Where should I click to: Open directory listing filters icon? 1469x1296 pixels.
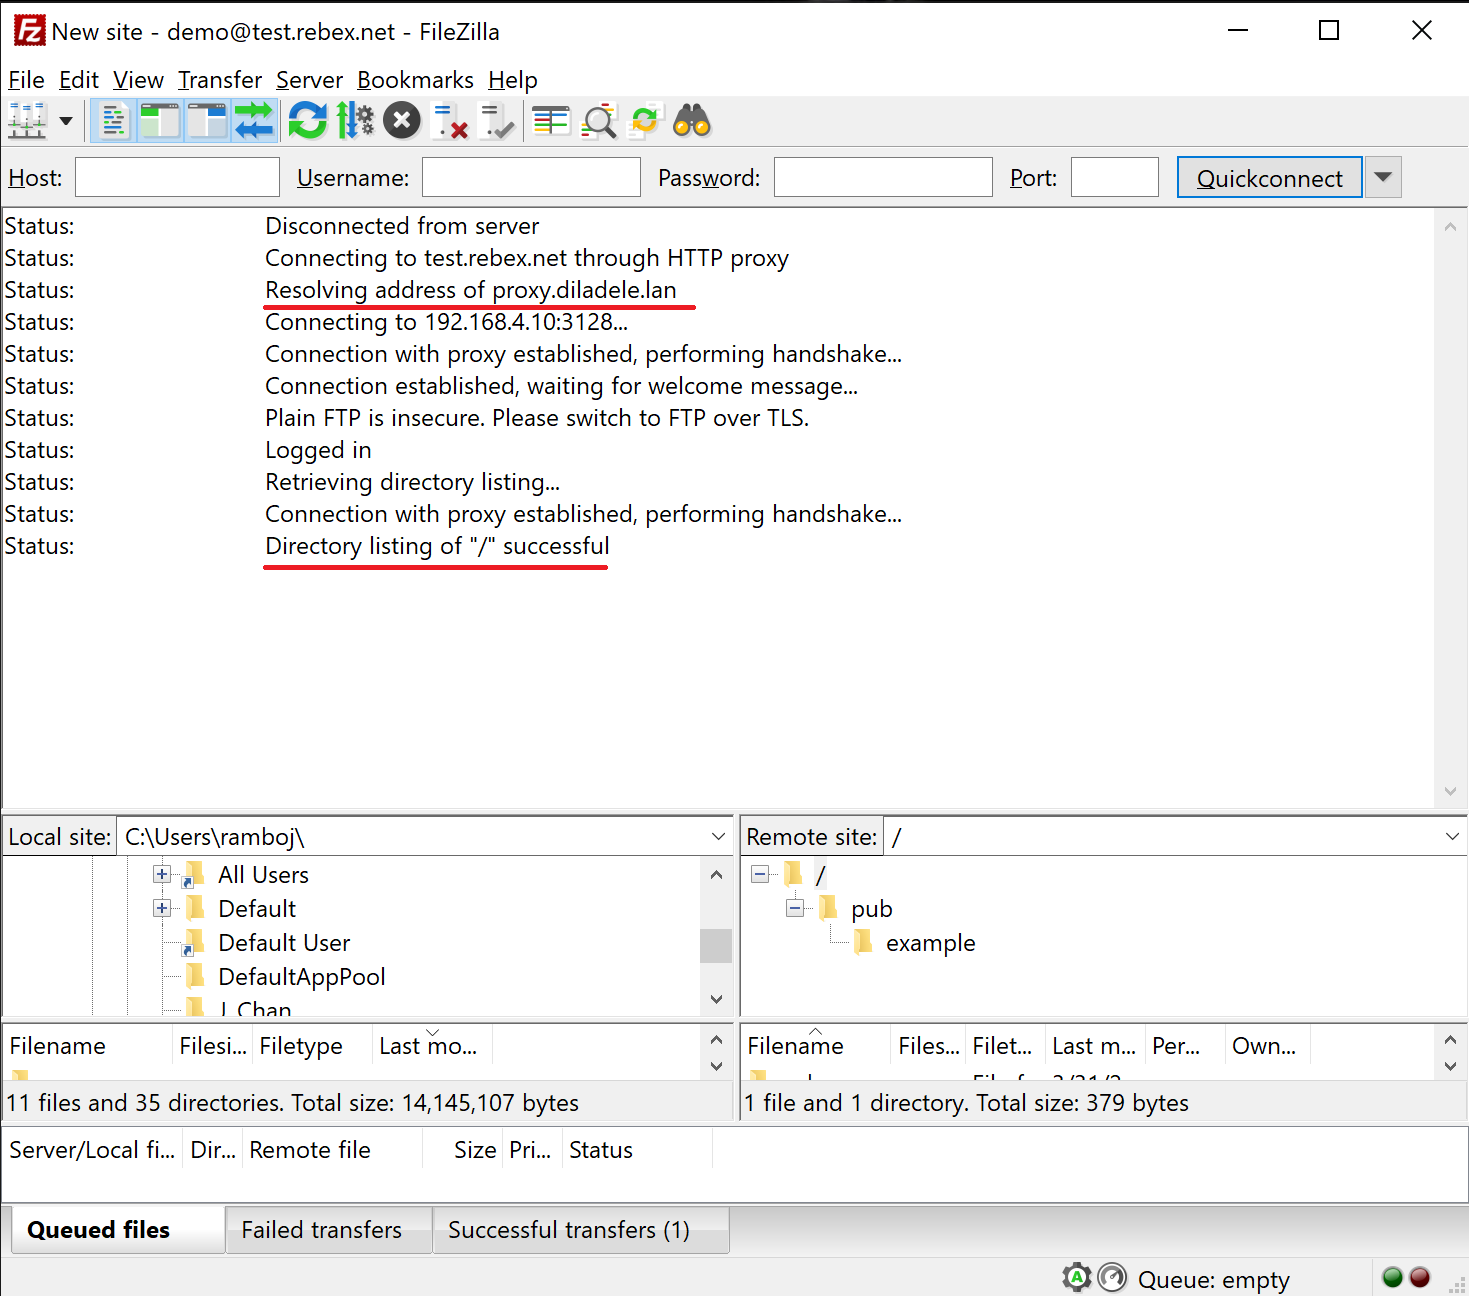click(x=551, y=122)
